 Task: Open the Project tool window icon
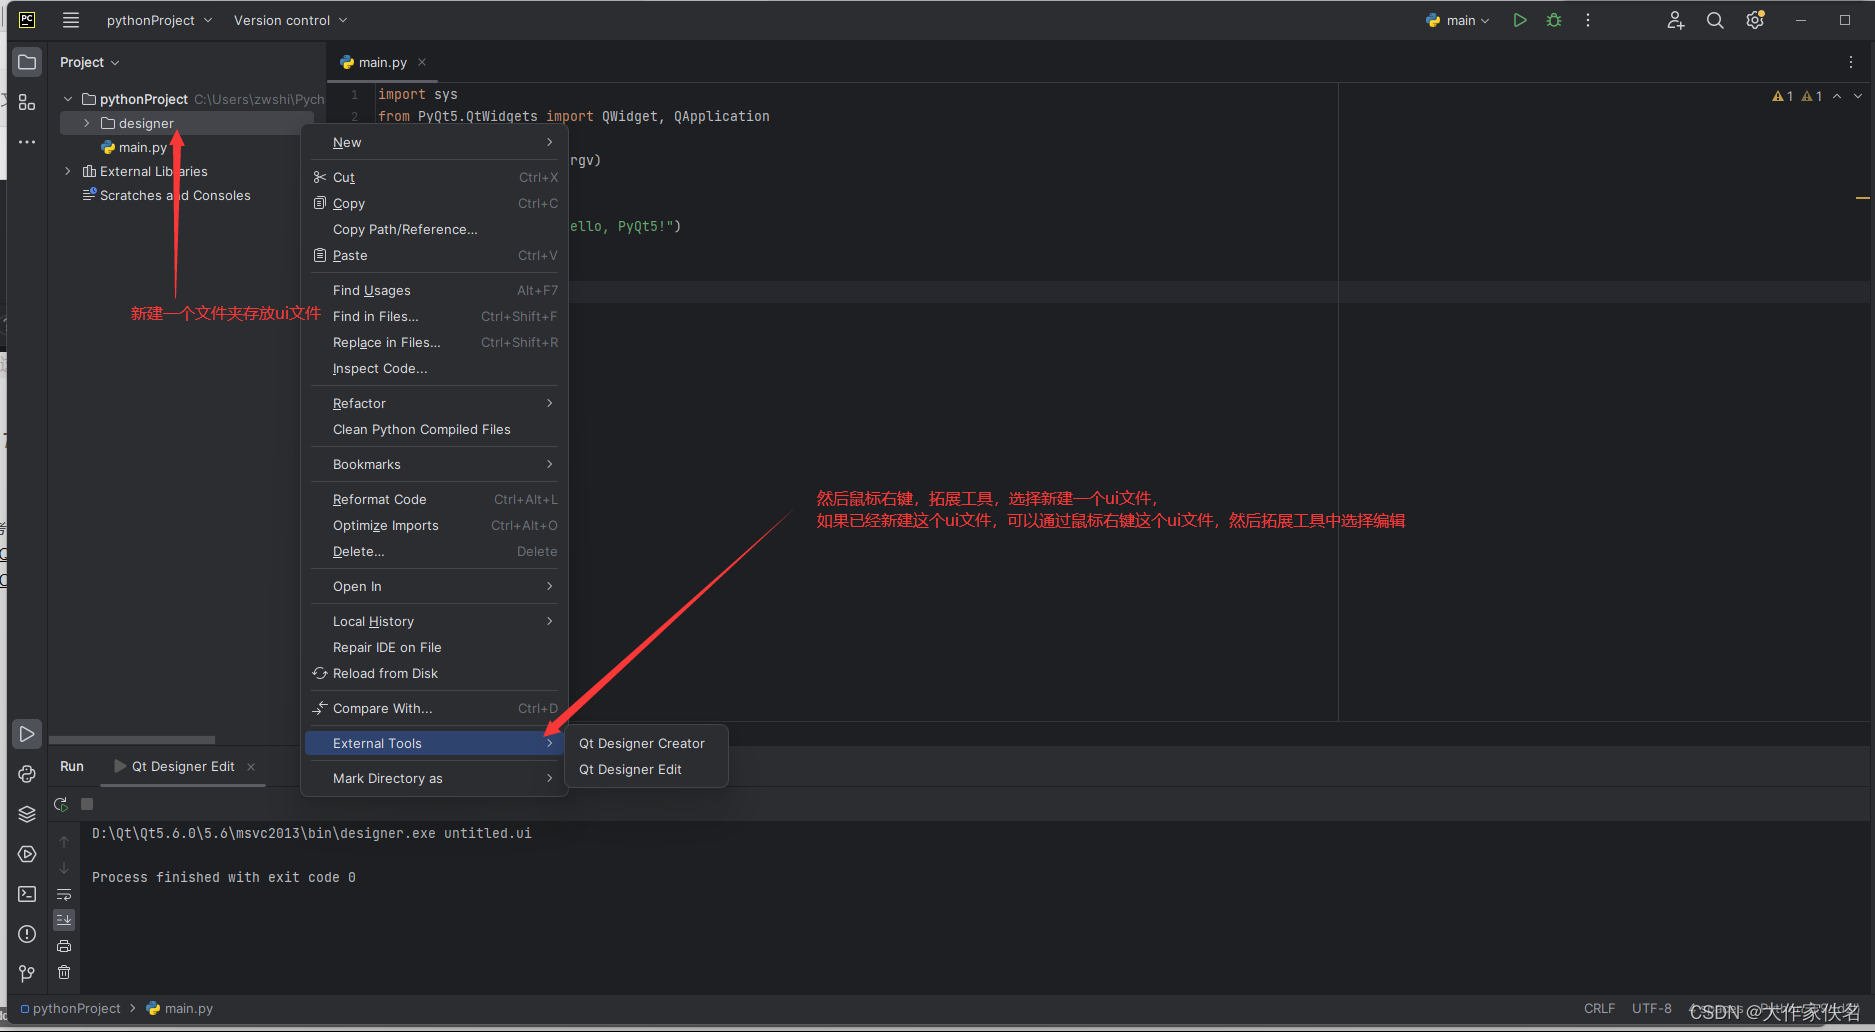27,62
